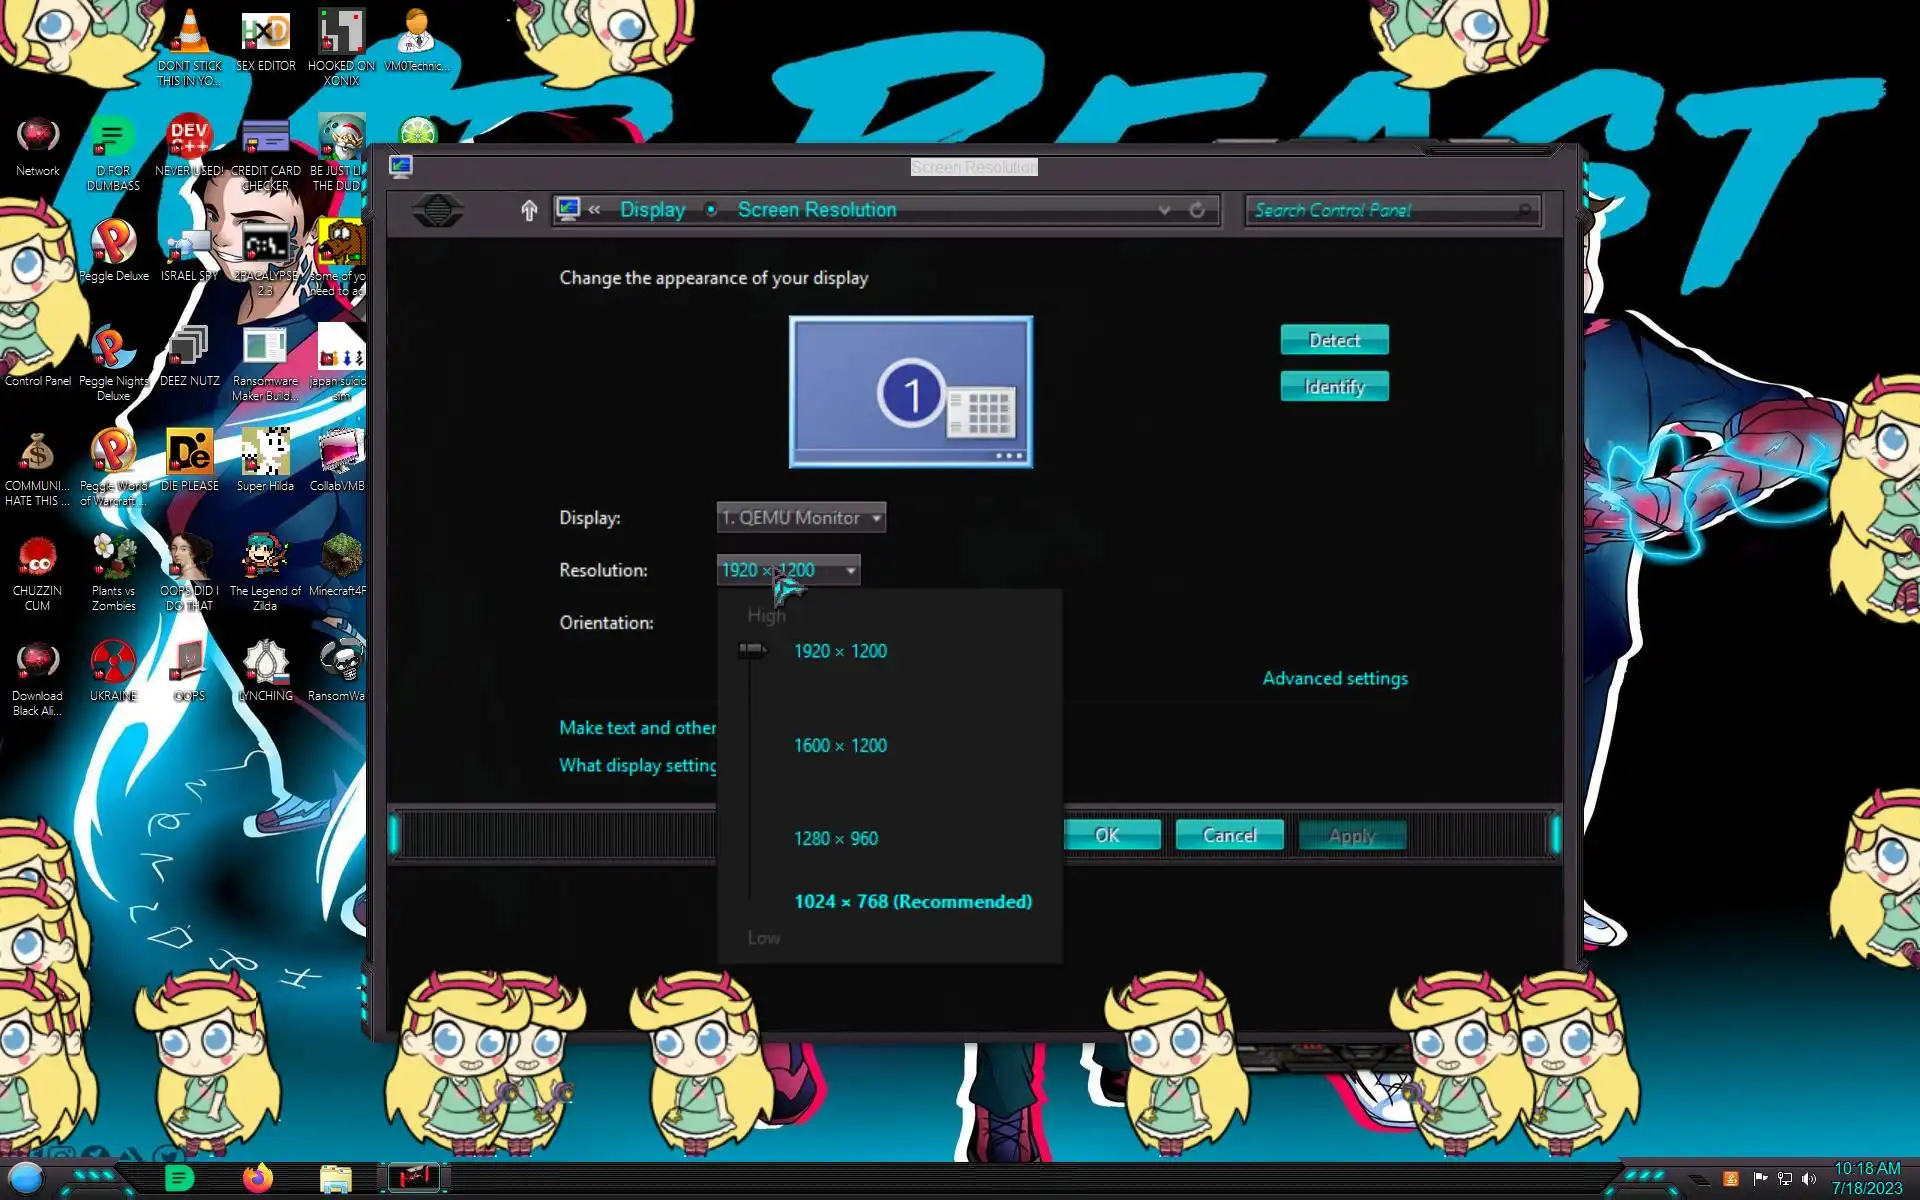Open the Display monitor dropdown
The height and width of the screenshot is (1200, 1920).
pyautogui.click(x=801, y=518)
